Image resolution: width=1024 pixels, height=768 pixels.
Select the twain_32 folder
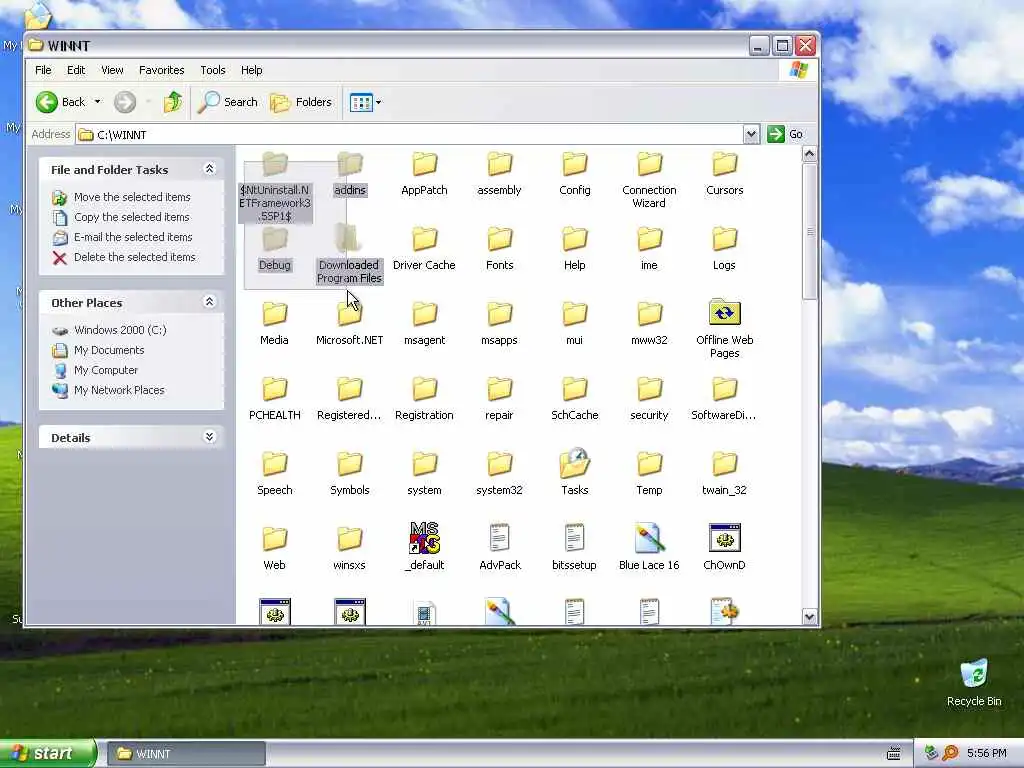coord(724,474)
